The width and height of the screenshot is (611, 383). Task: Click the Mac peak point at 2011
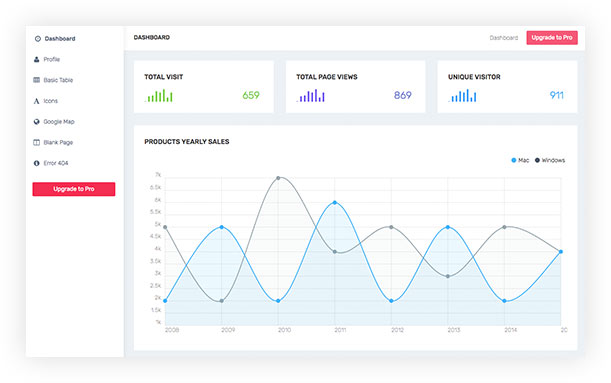coord(335,203)
